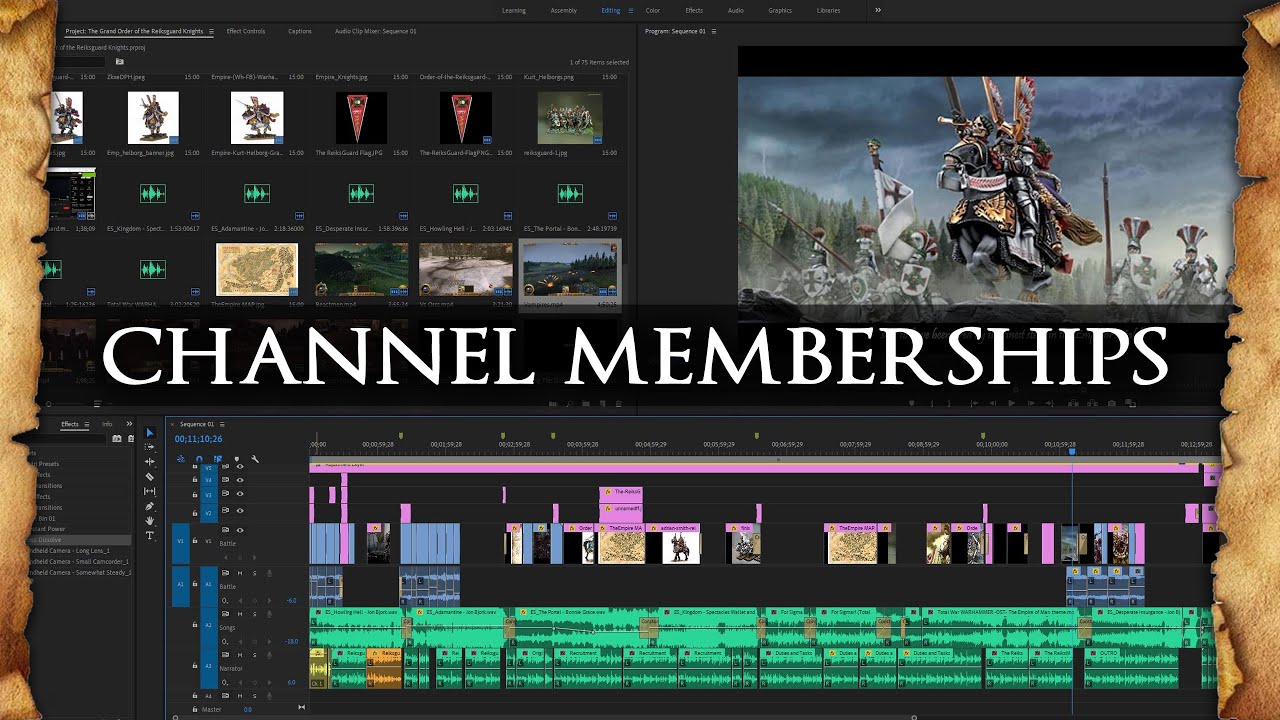The height and width of the screenshot is (720, 1280).
Task: Adjust the A1 Battle volume value -6.0
Action: click(291, 600)
